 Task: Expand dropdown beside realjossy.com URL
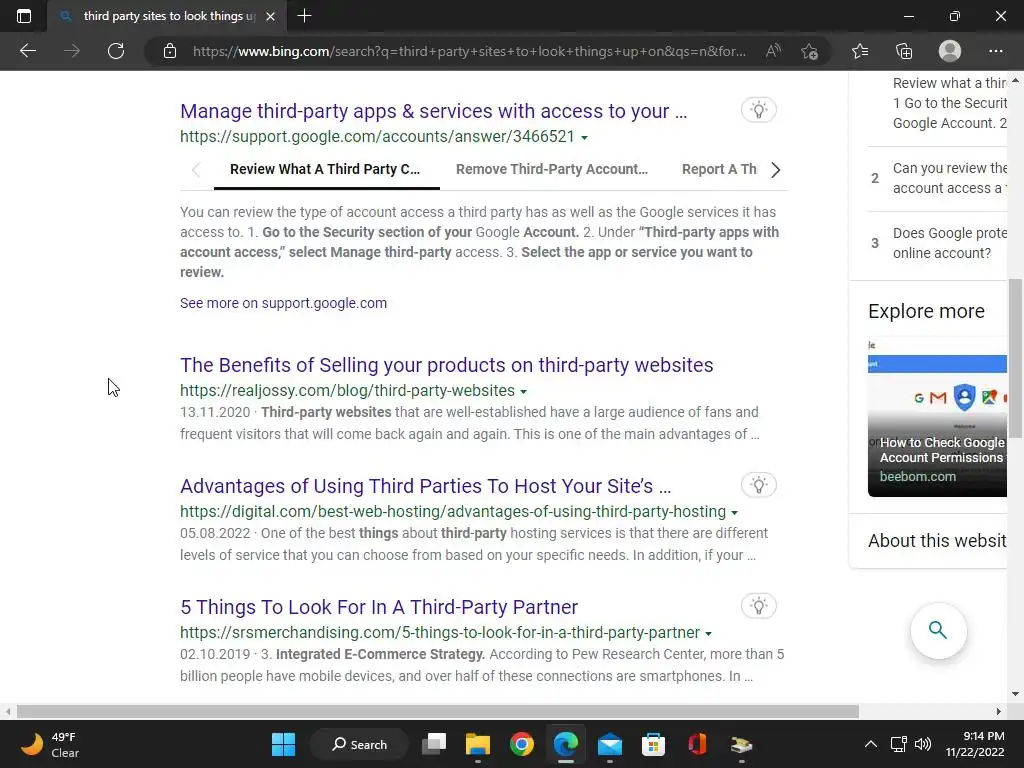523,392
